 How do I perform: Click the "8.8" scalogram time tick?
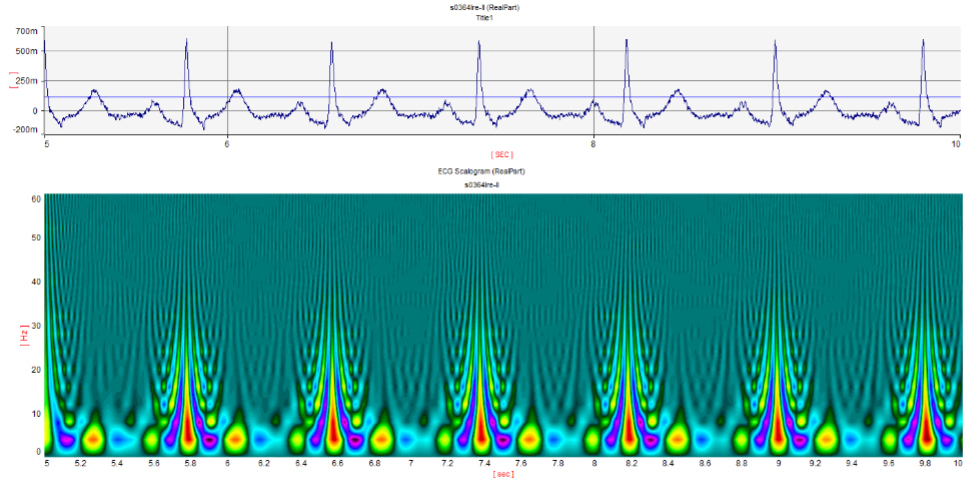740,463
